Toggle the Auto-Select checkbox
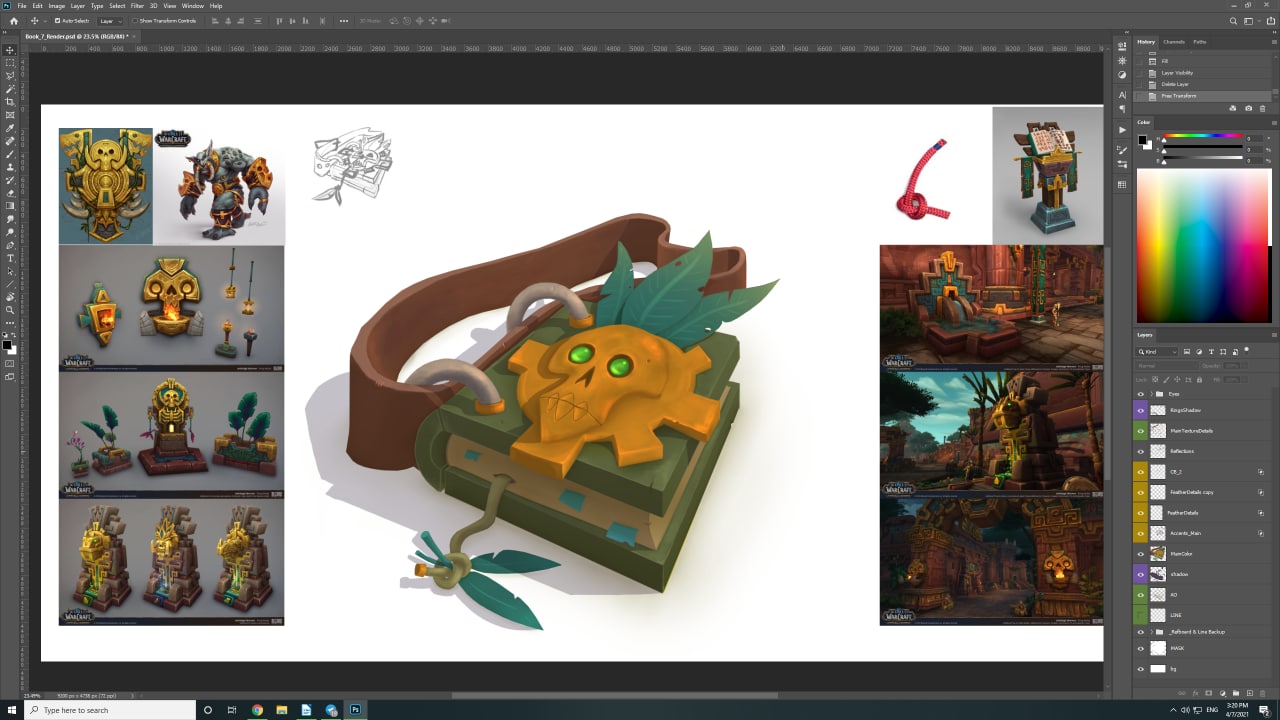 coord(57,20)
